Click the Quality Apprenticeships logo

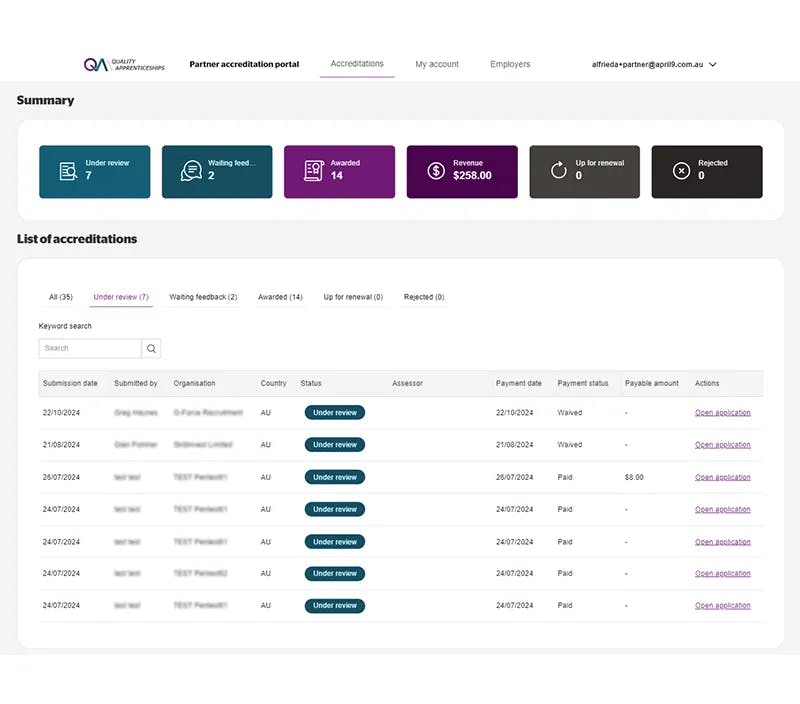110,64
